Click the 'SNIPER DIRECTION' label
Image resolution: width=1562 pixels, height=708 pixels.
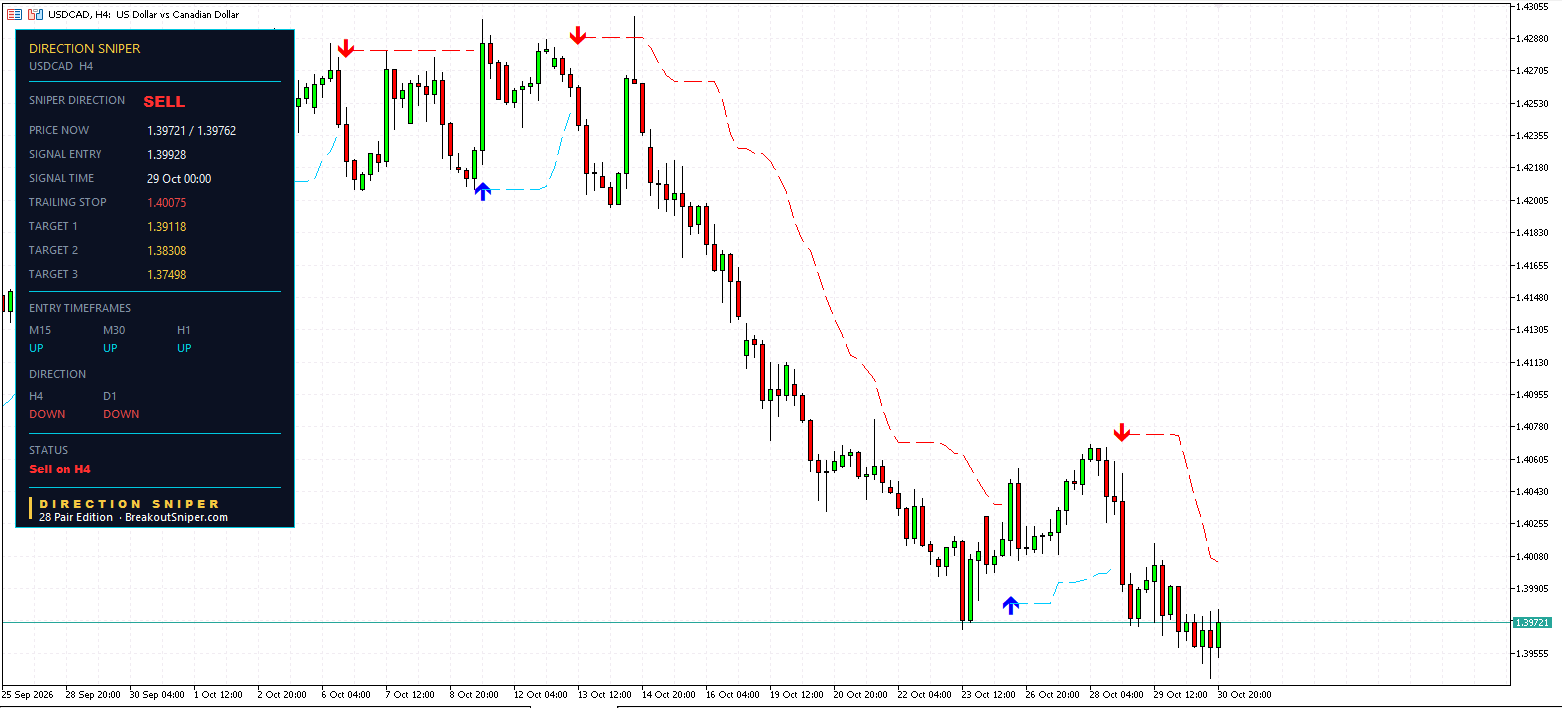coord(77,100)
